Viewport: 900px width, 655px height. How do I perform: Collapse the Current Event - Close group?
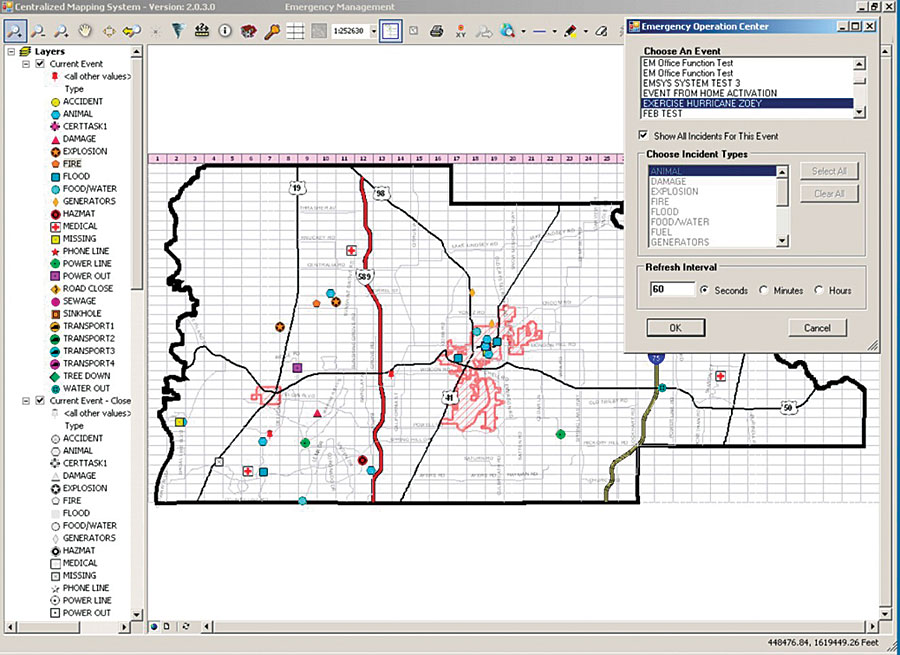pos(26,401)
